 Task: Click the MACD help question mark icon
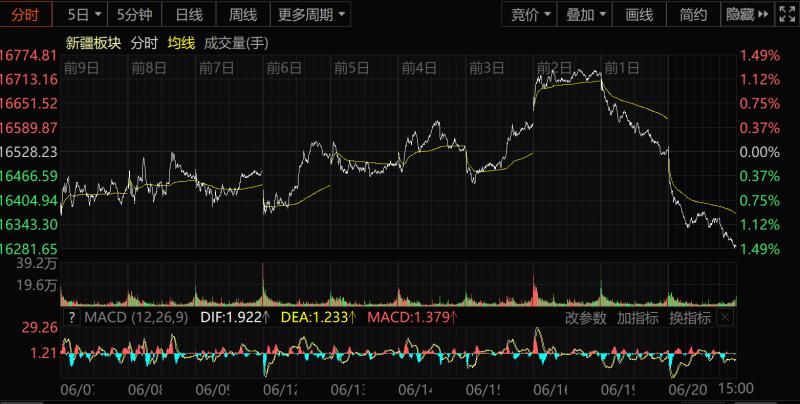click(71, 318)
